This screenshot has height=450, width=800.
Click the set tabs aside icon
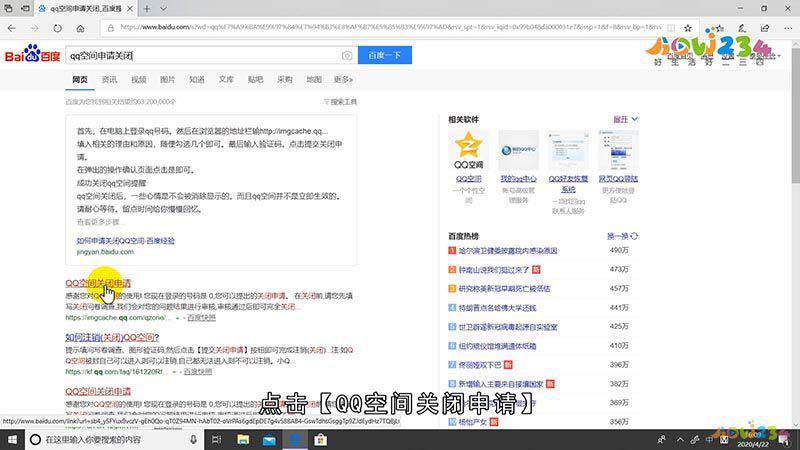tap(25, 9)
